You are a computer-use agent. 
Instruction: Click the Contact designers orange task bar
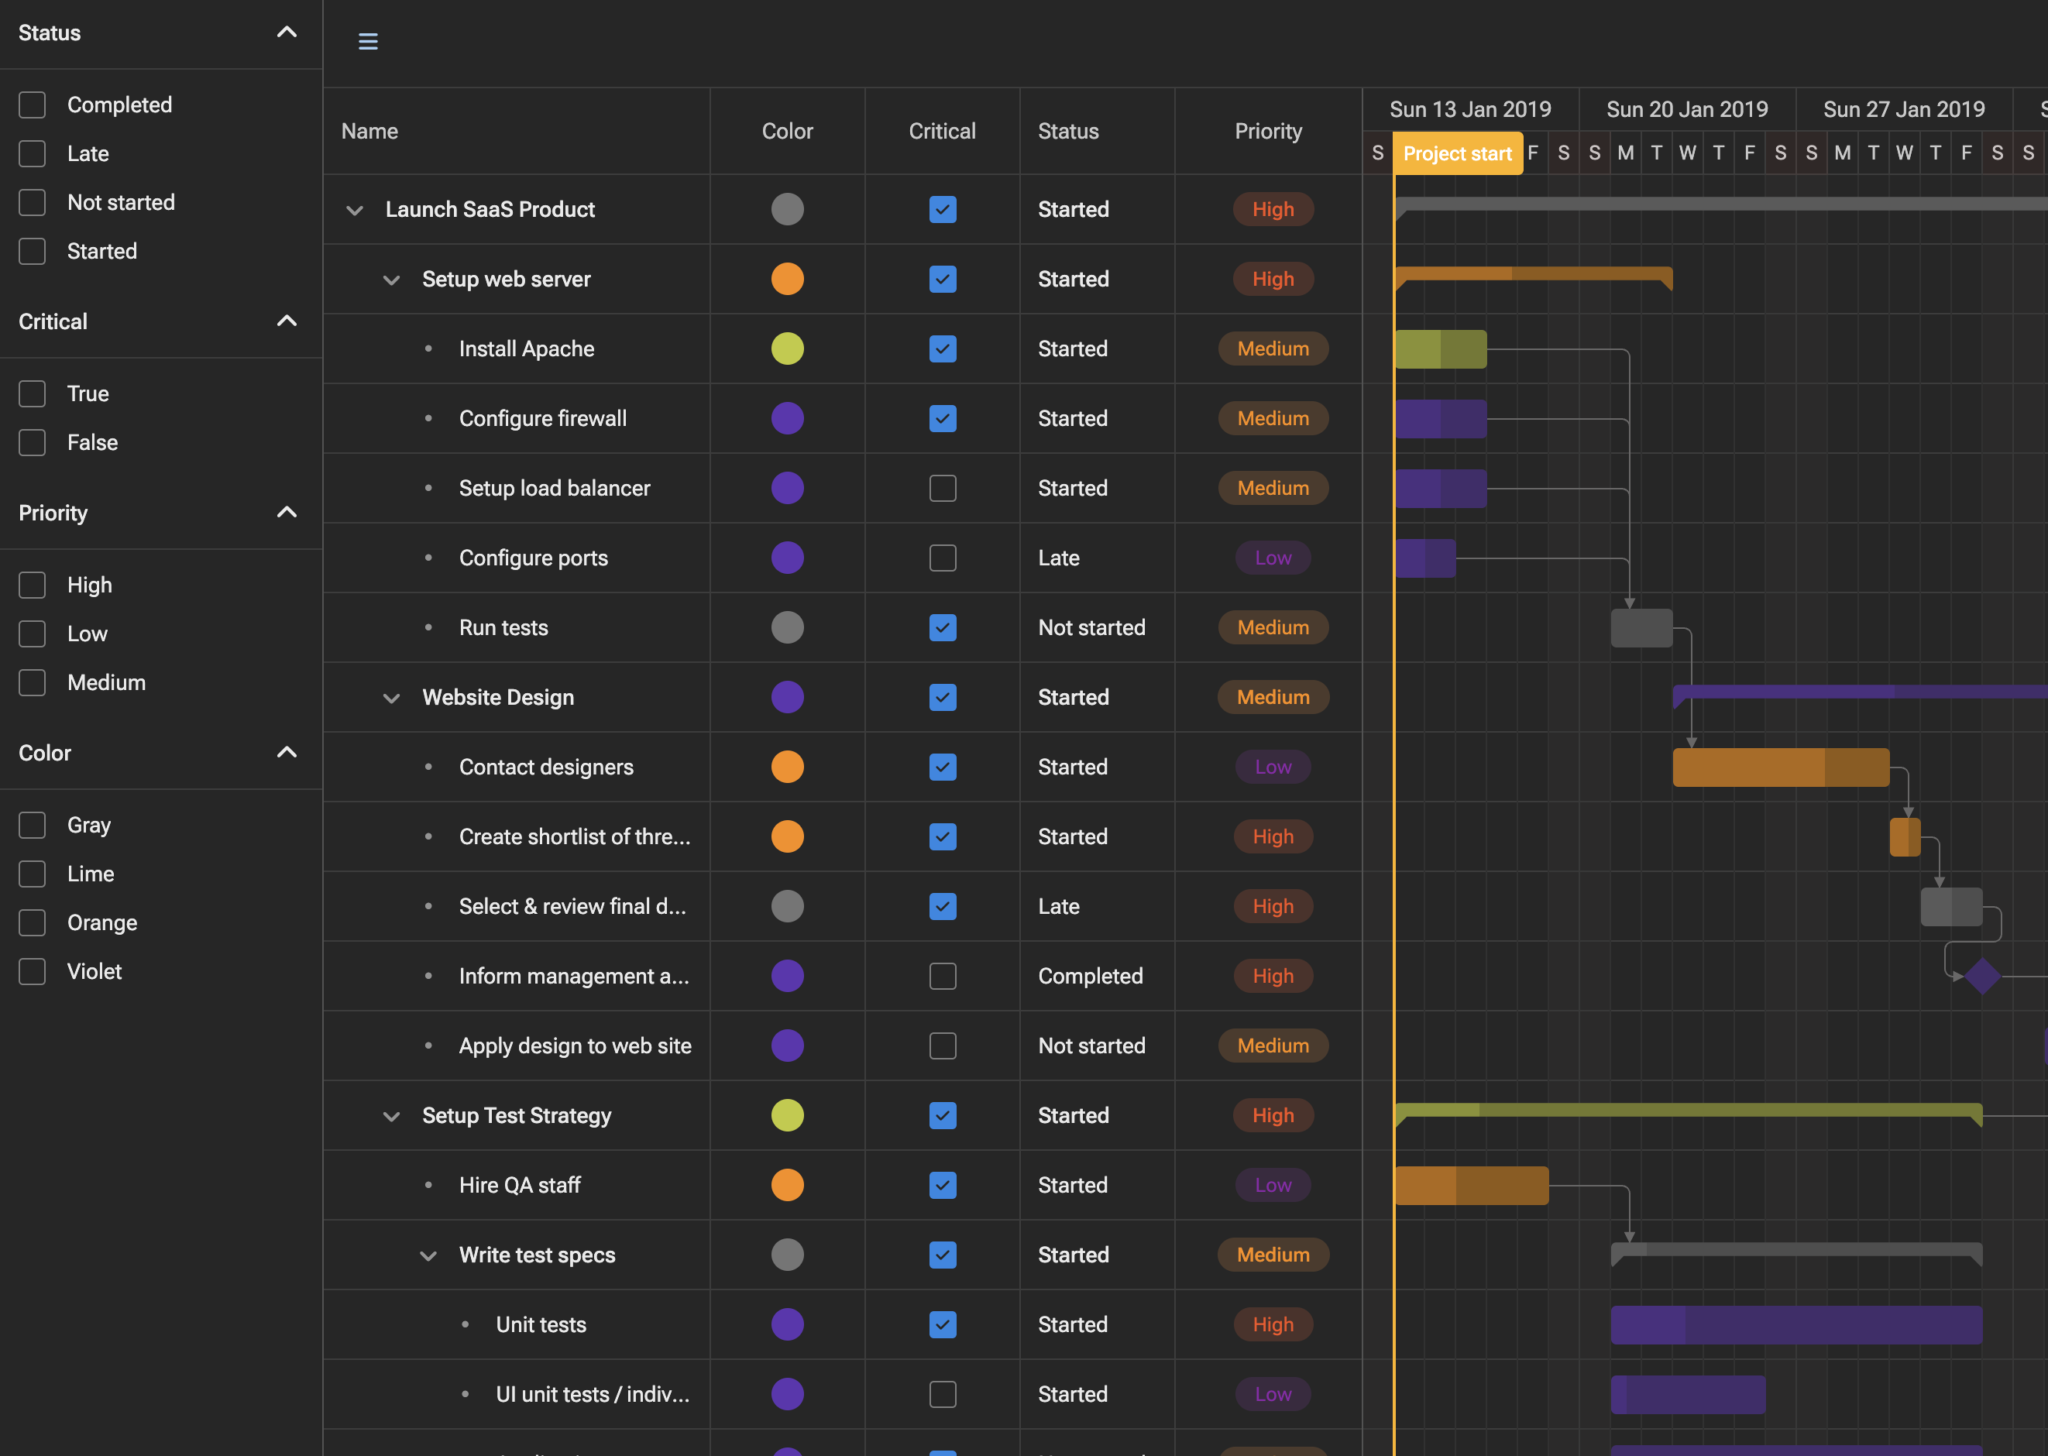click(1780, 767)
